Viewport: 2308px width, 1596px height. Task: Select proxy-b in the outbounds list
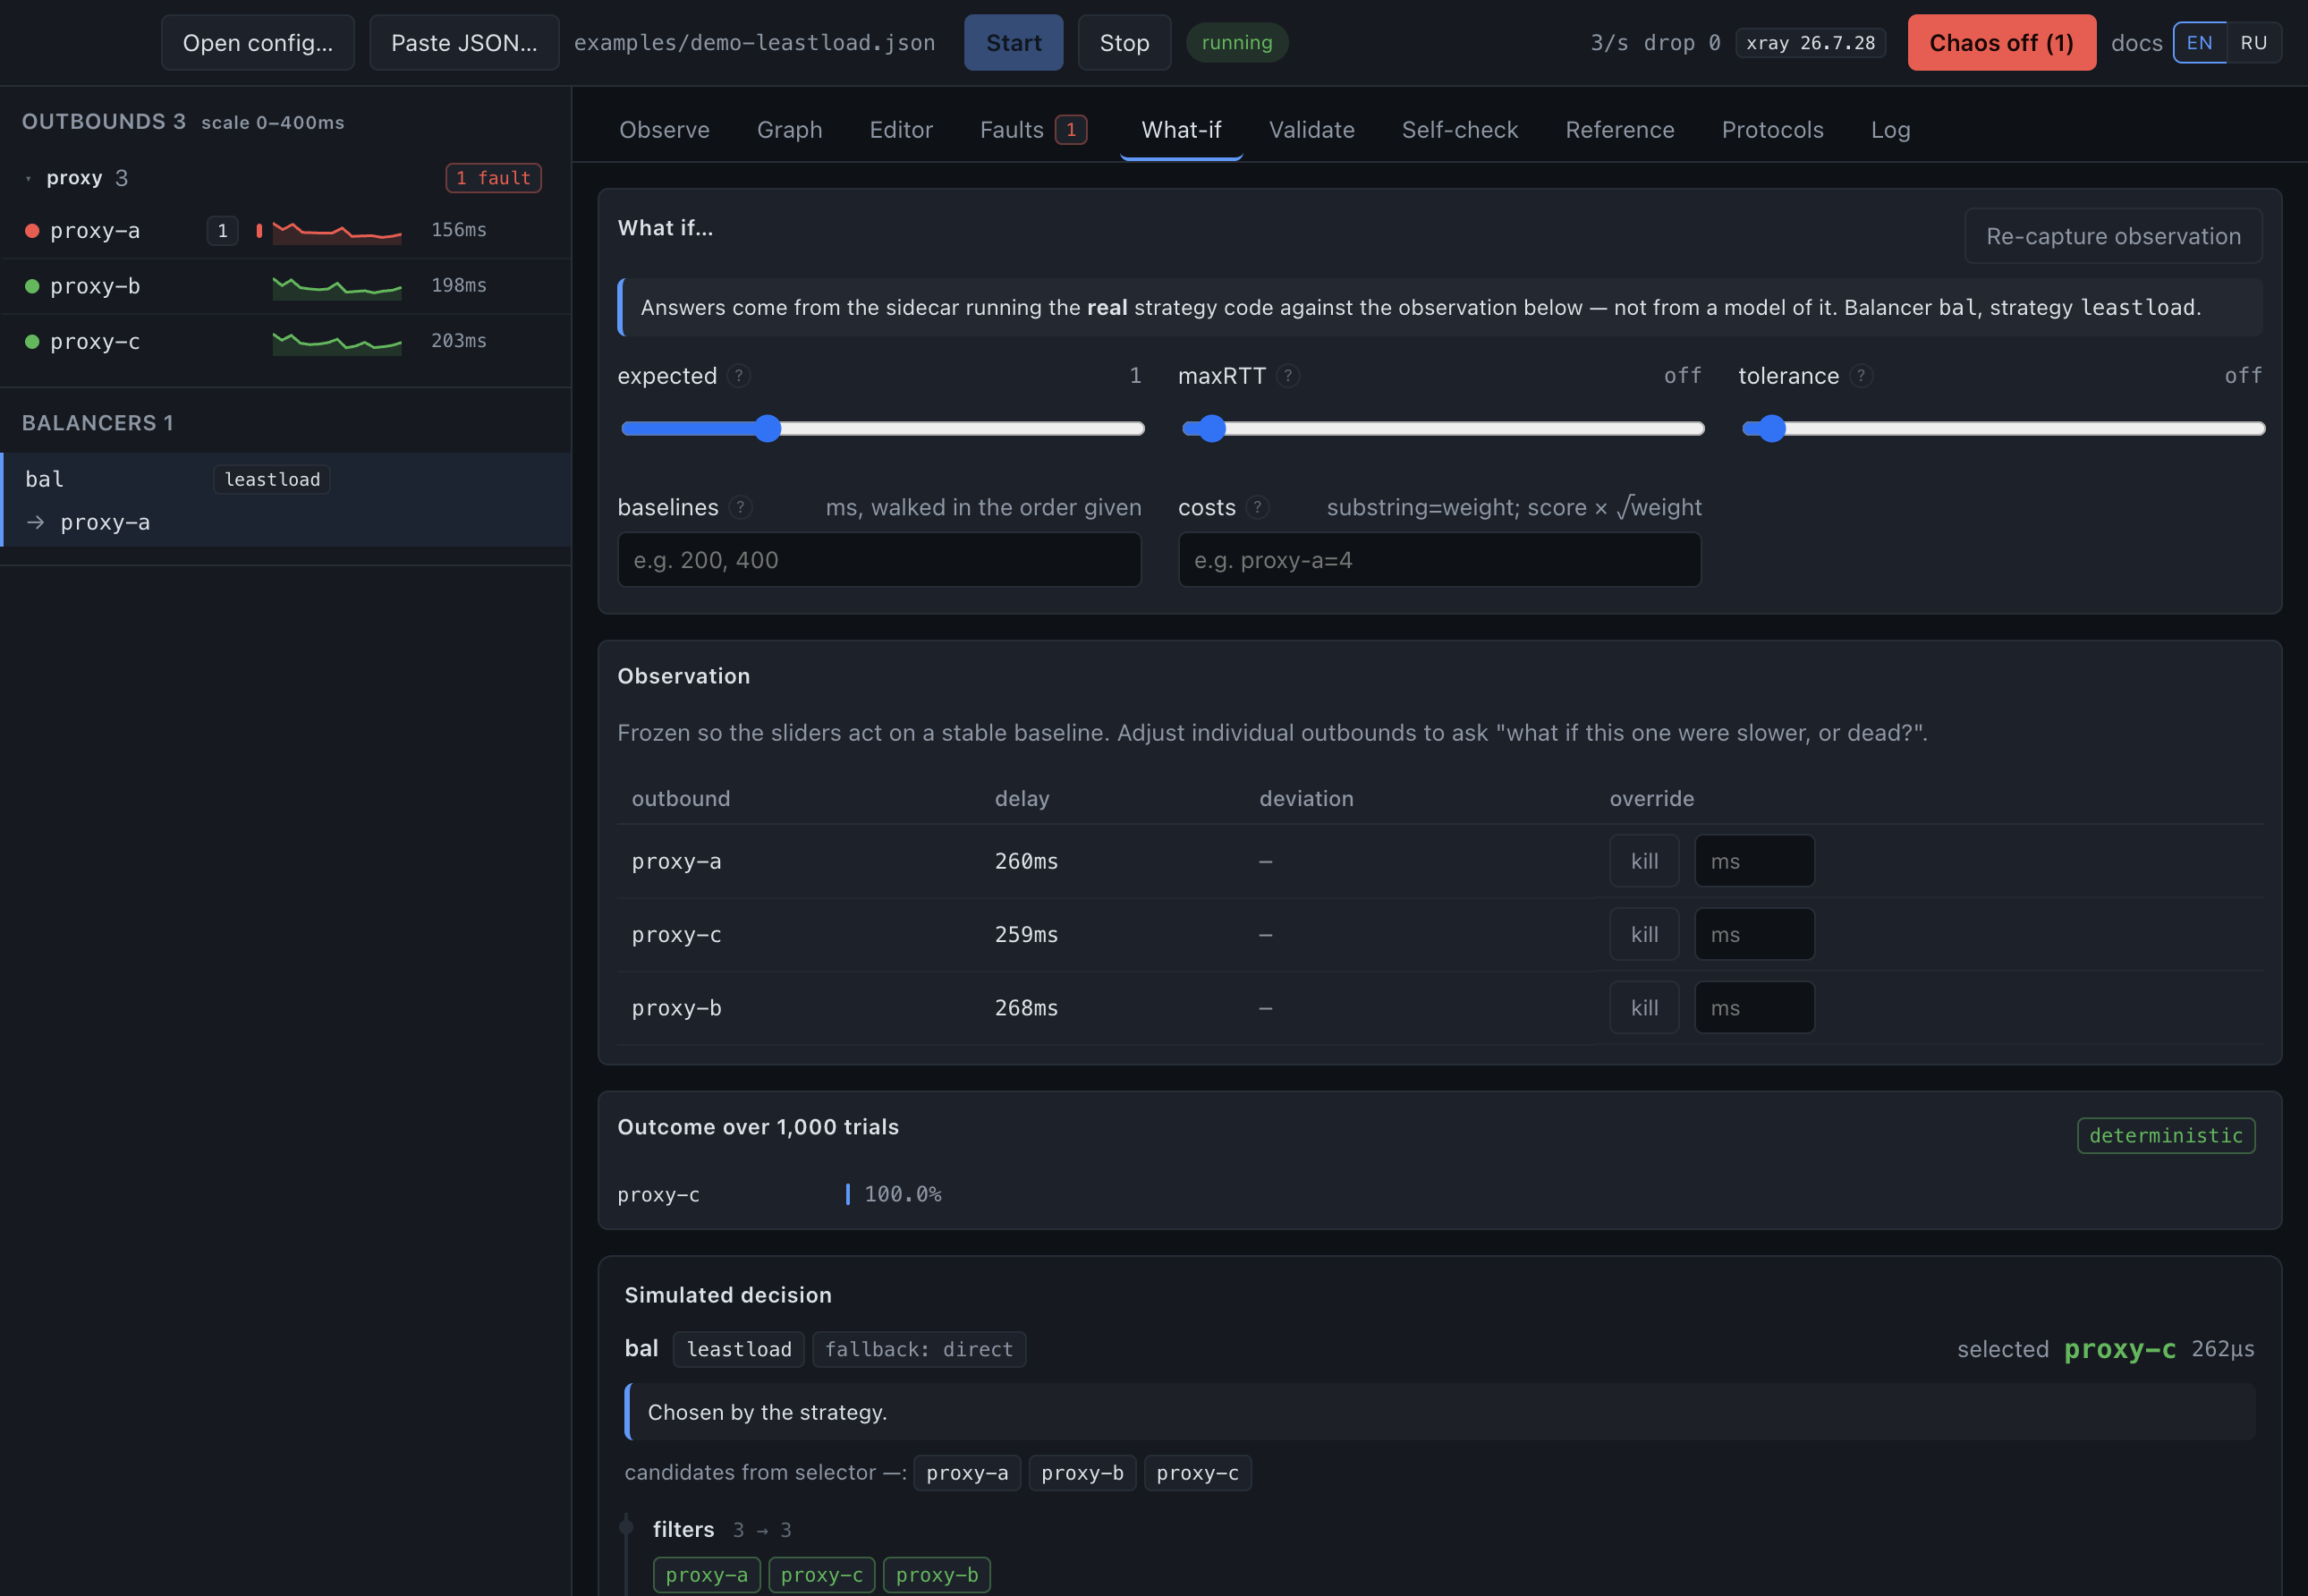(x=286, y=287)
